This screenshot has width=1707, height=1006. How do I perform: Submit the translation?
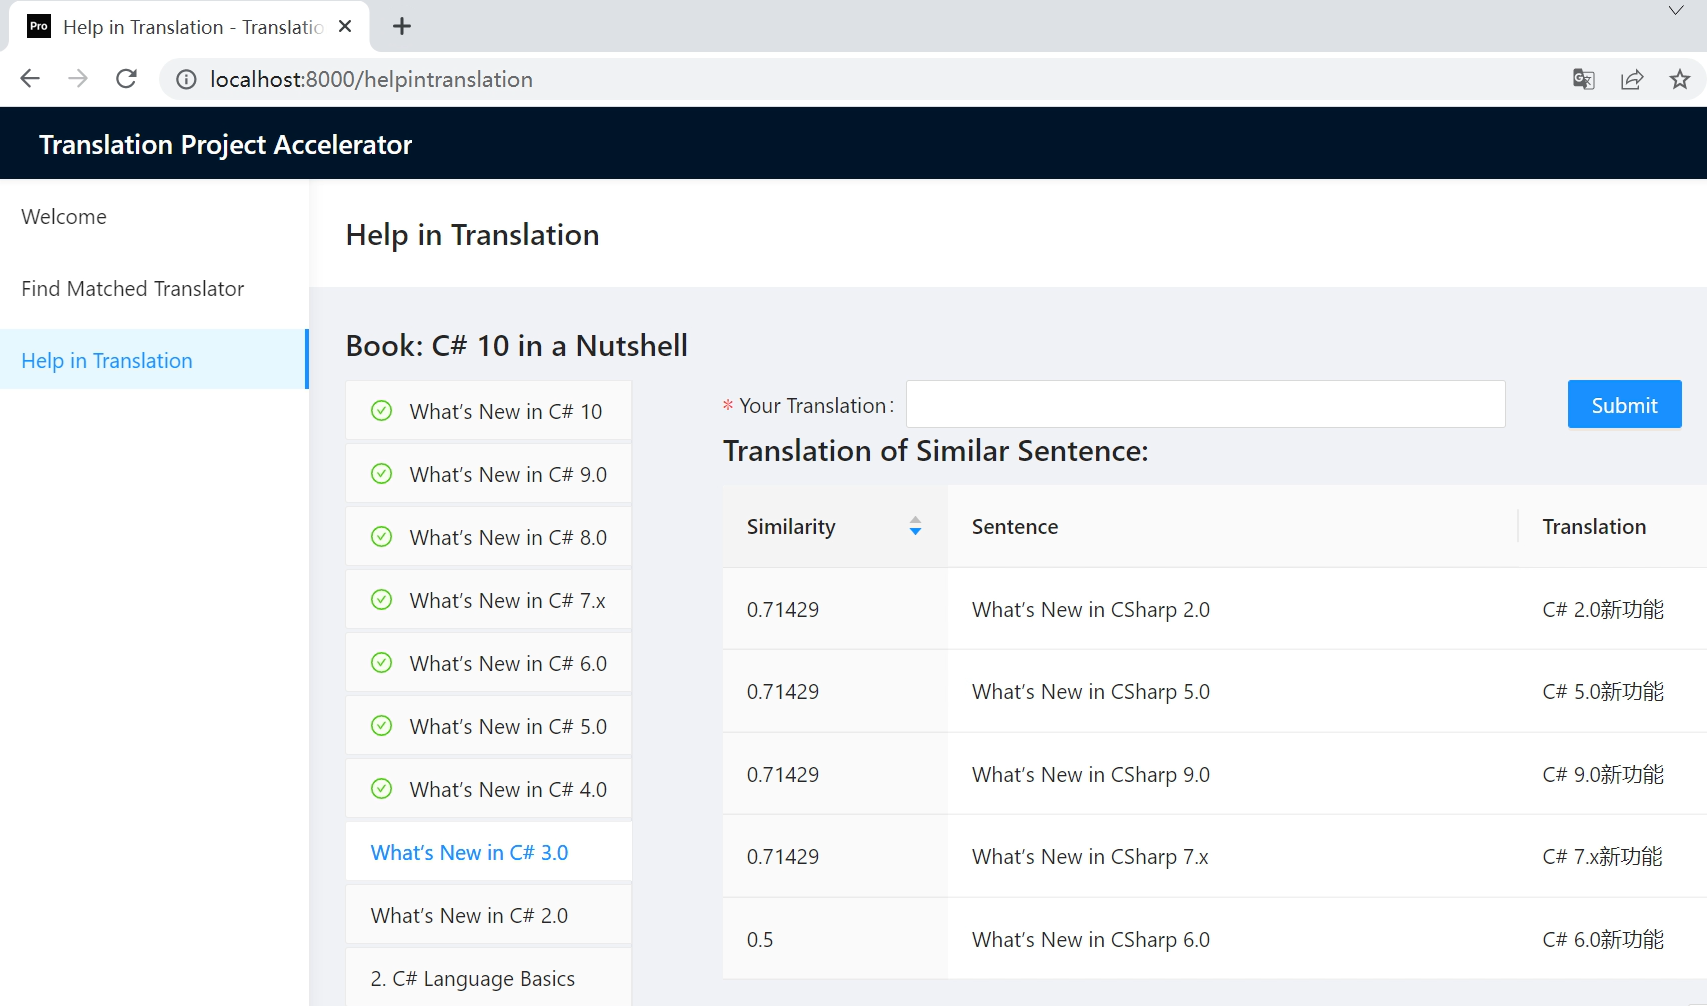coord(1624,404)
